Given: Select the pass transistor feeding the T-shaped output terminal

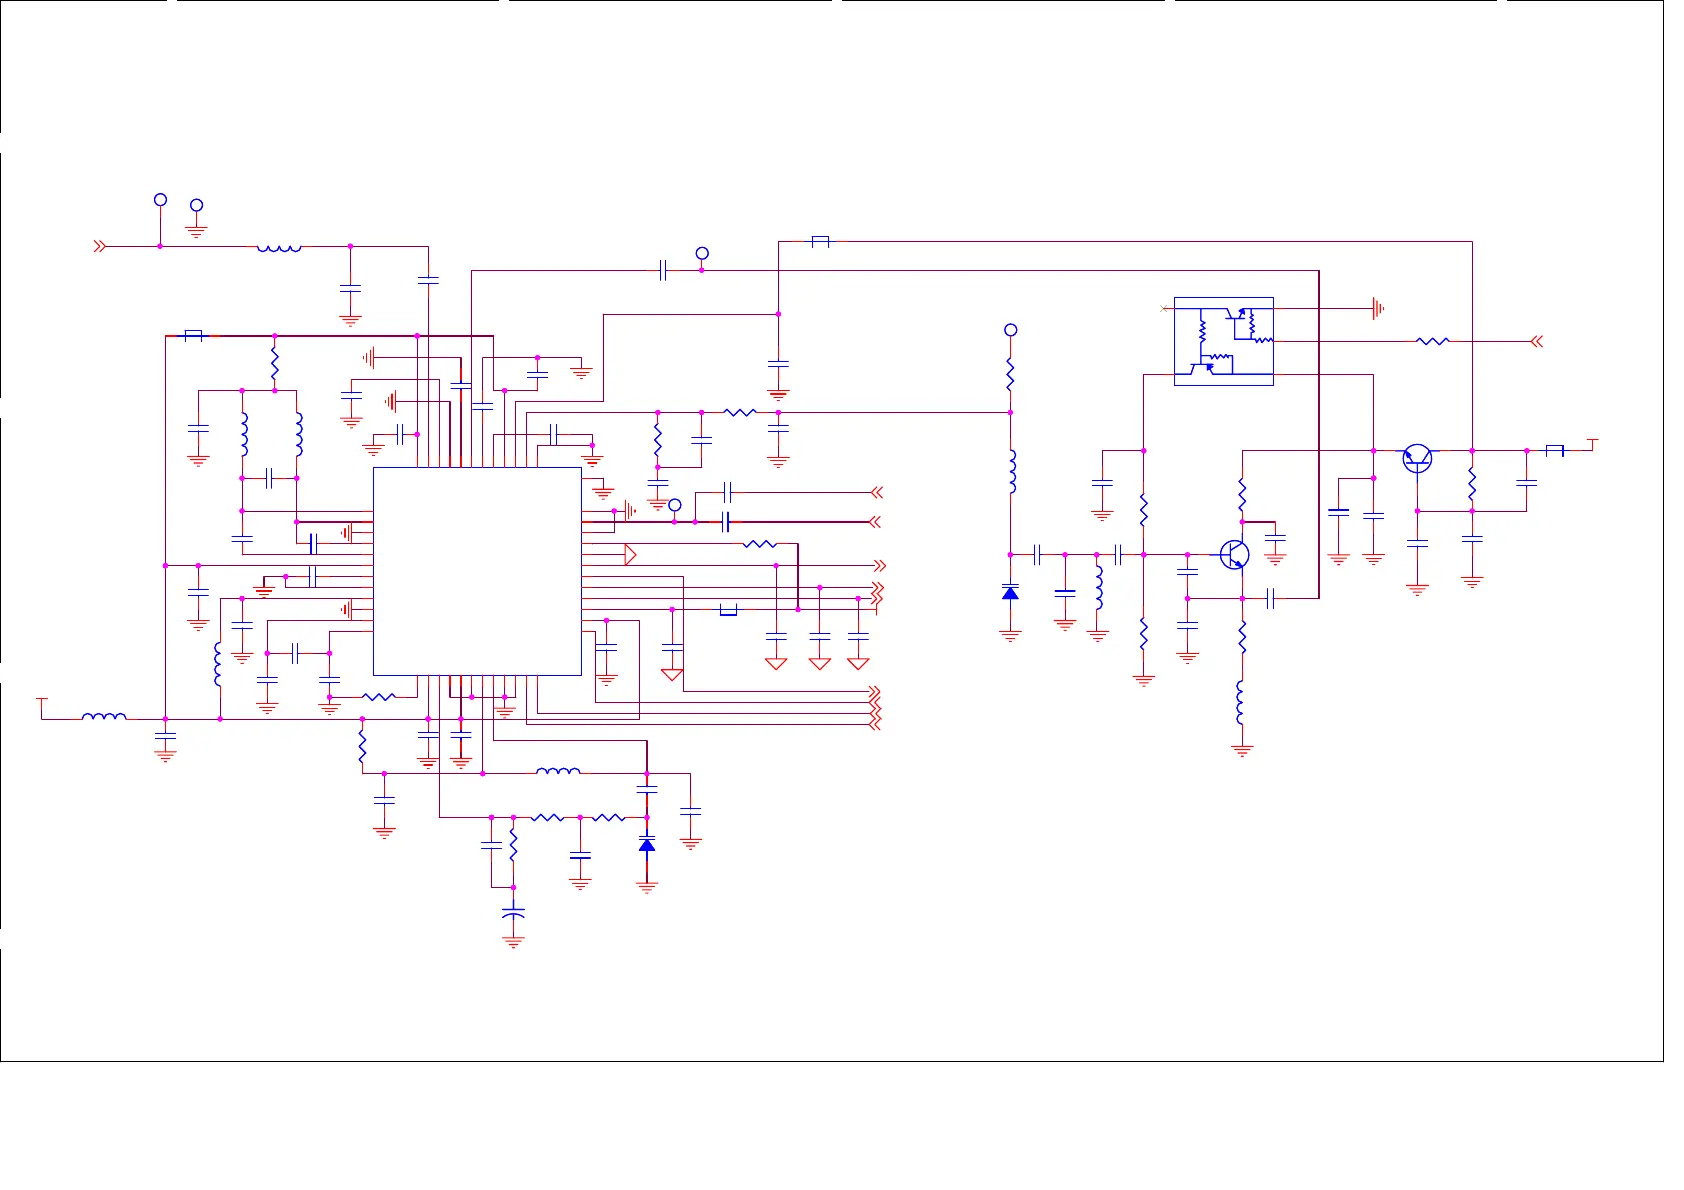Looking at the screenshot, I should pos(1417,459).
